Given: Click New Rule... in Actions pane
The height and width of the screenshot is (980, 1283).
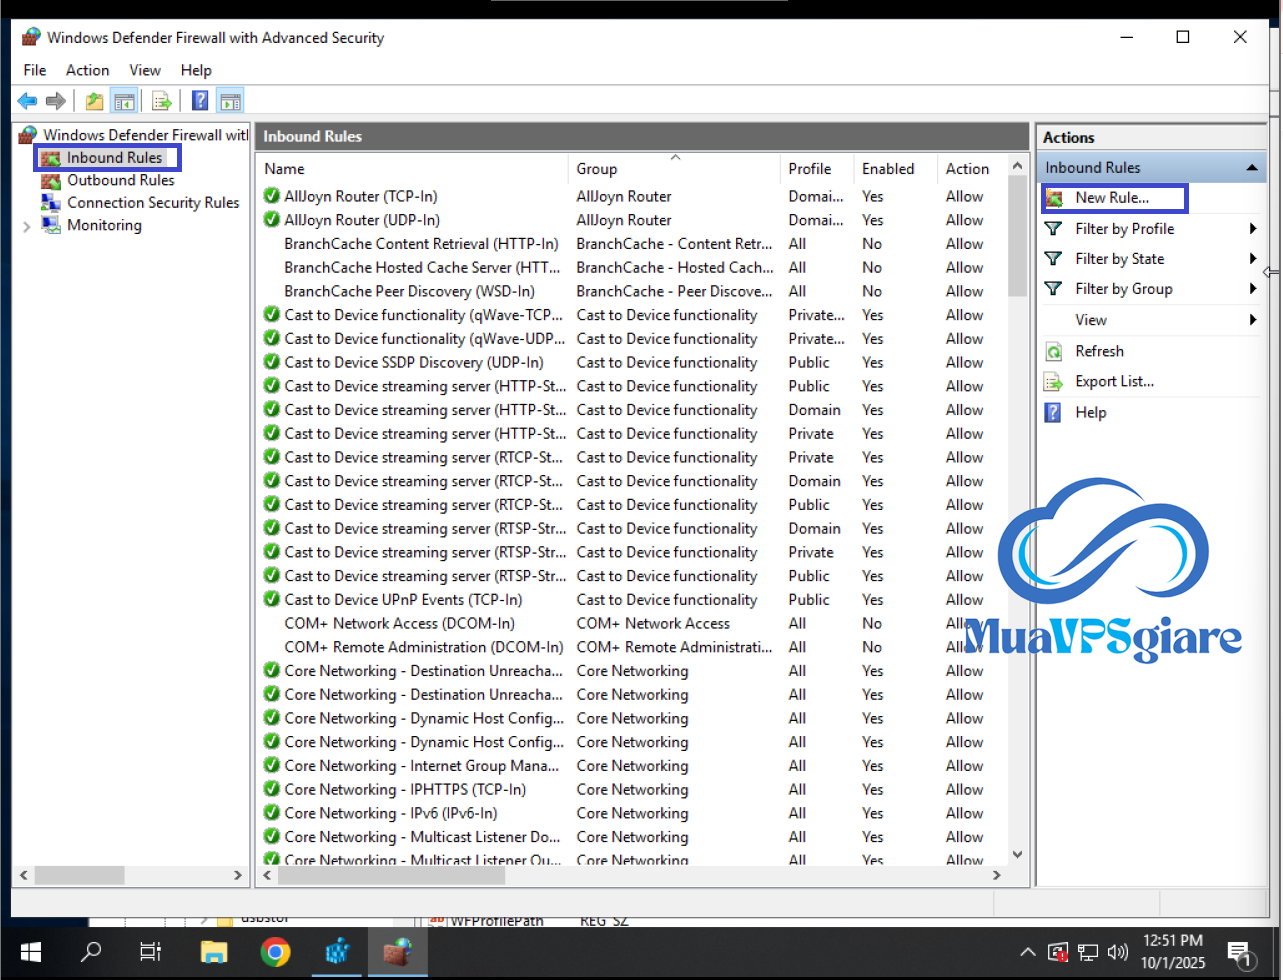Looking at the screenshot, I should (x=1111, y=198).
